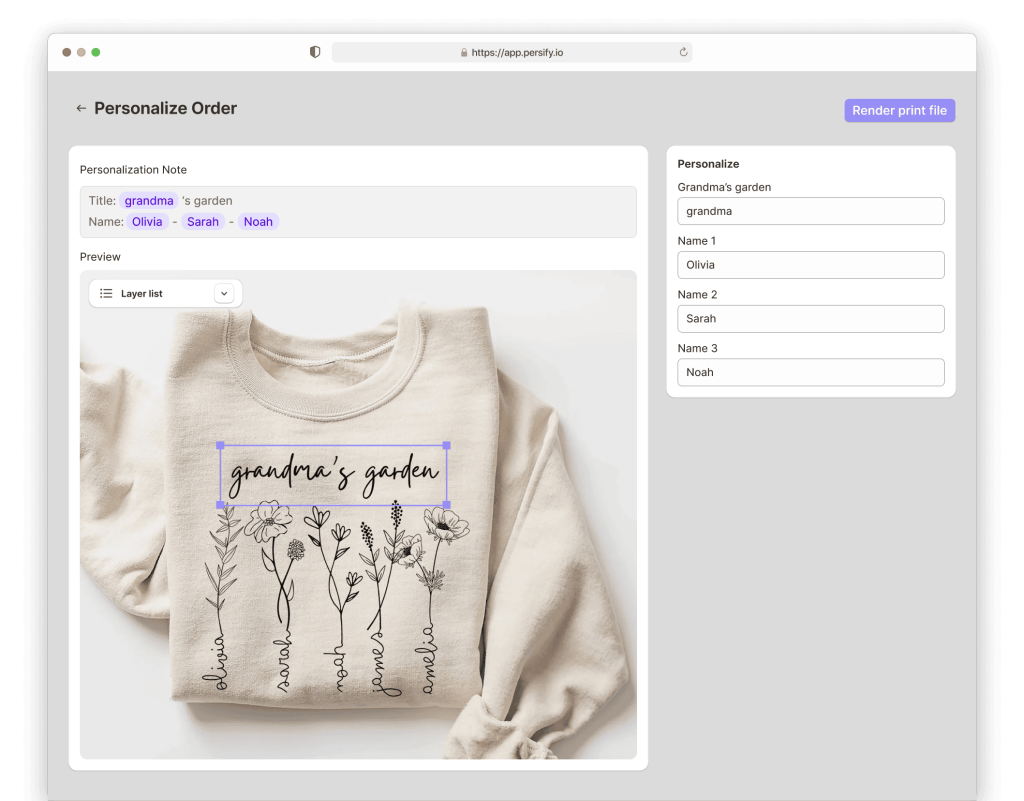Click the lock icon in address bar

pyautogui.click(x=464, y=53)
